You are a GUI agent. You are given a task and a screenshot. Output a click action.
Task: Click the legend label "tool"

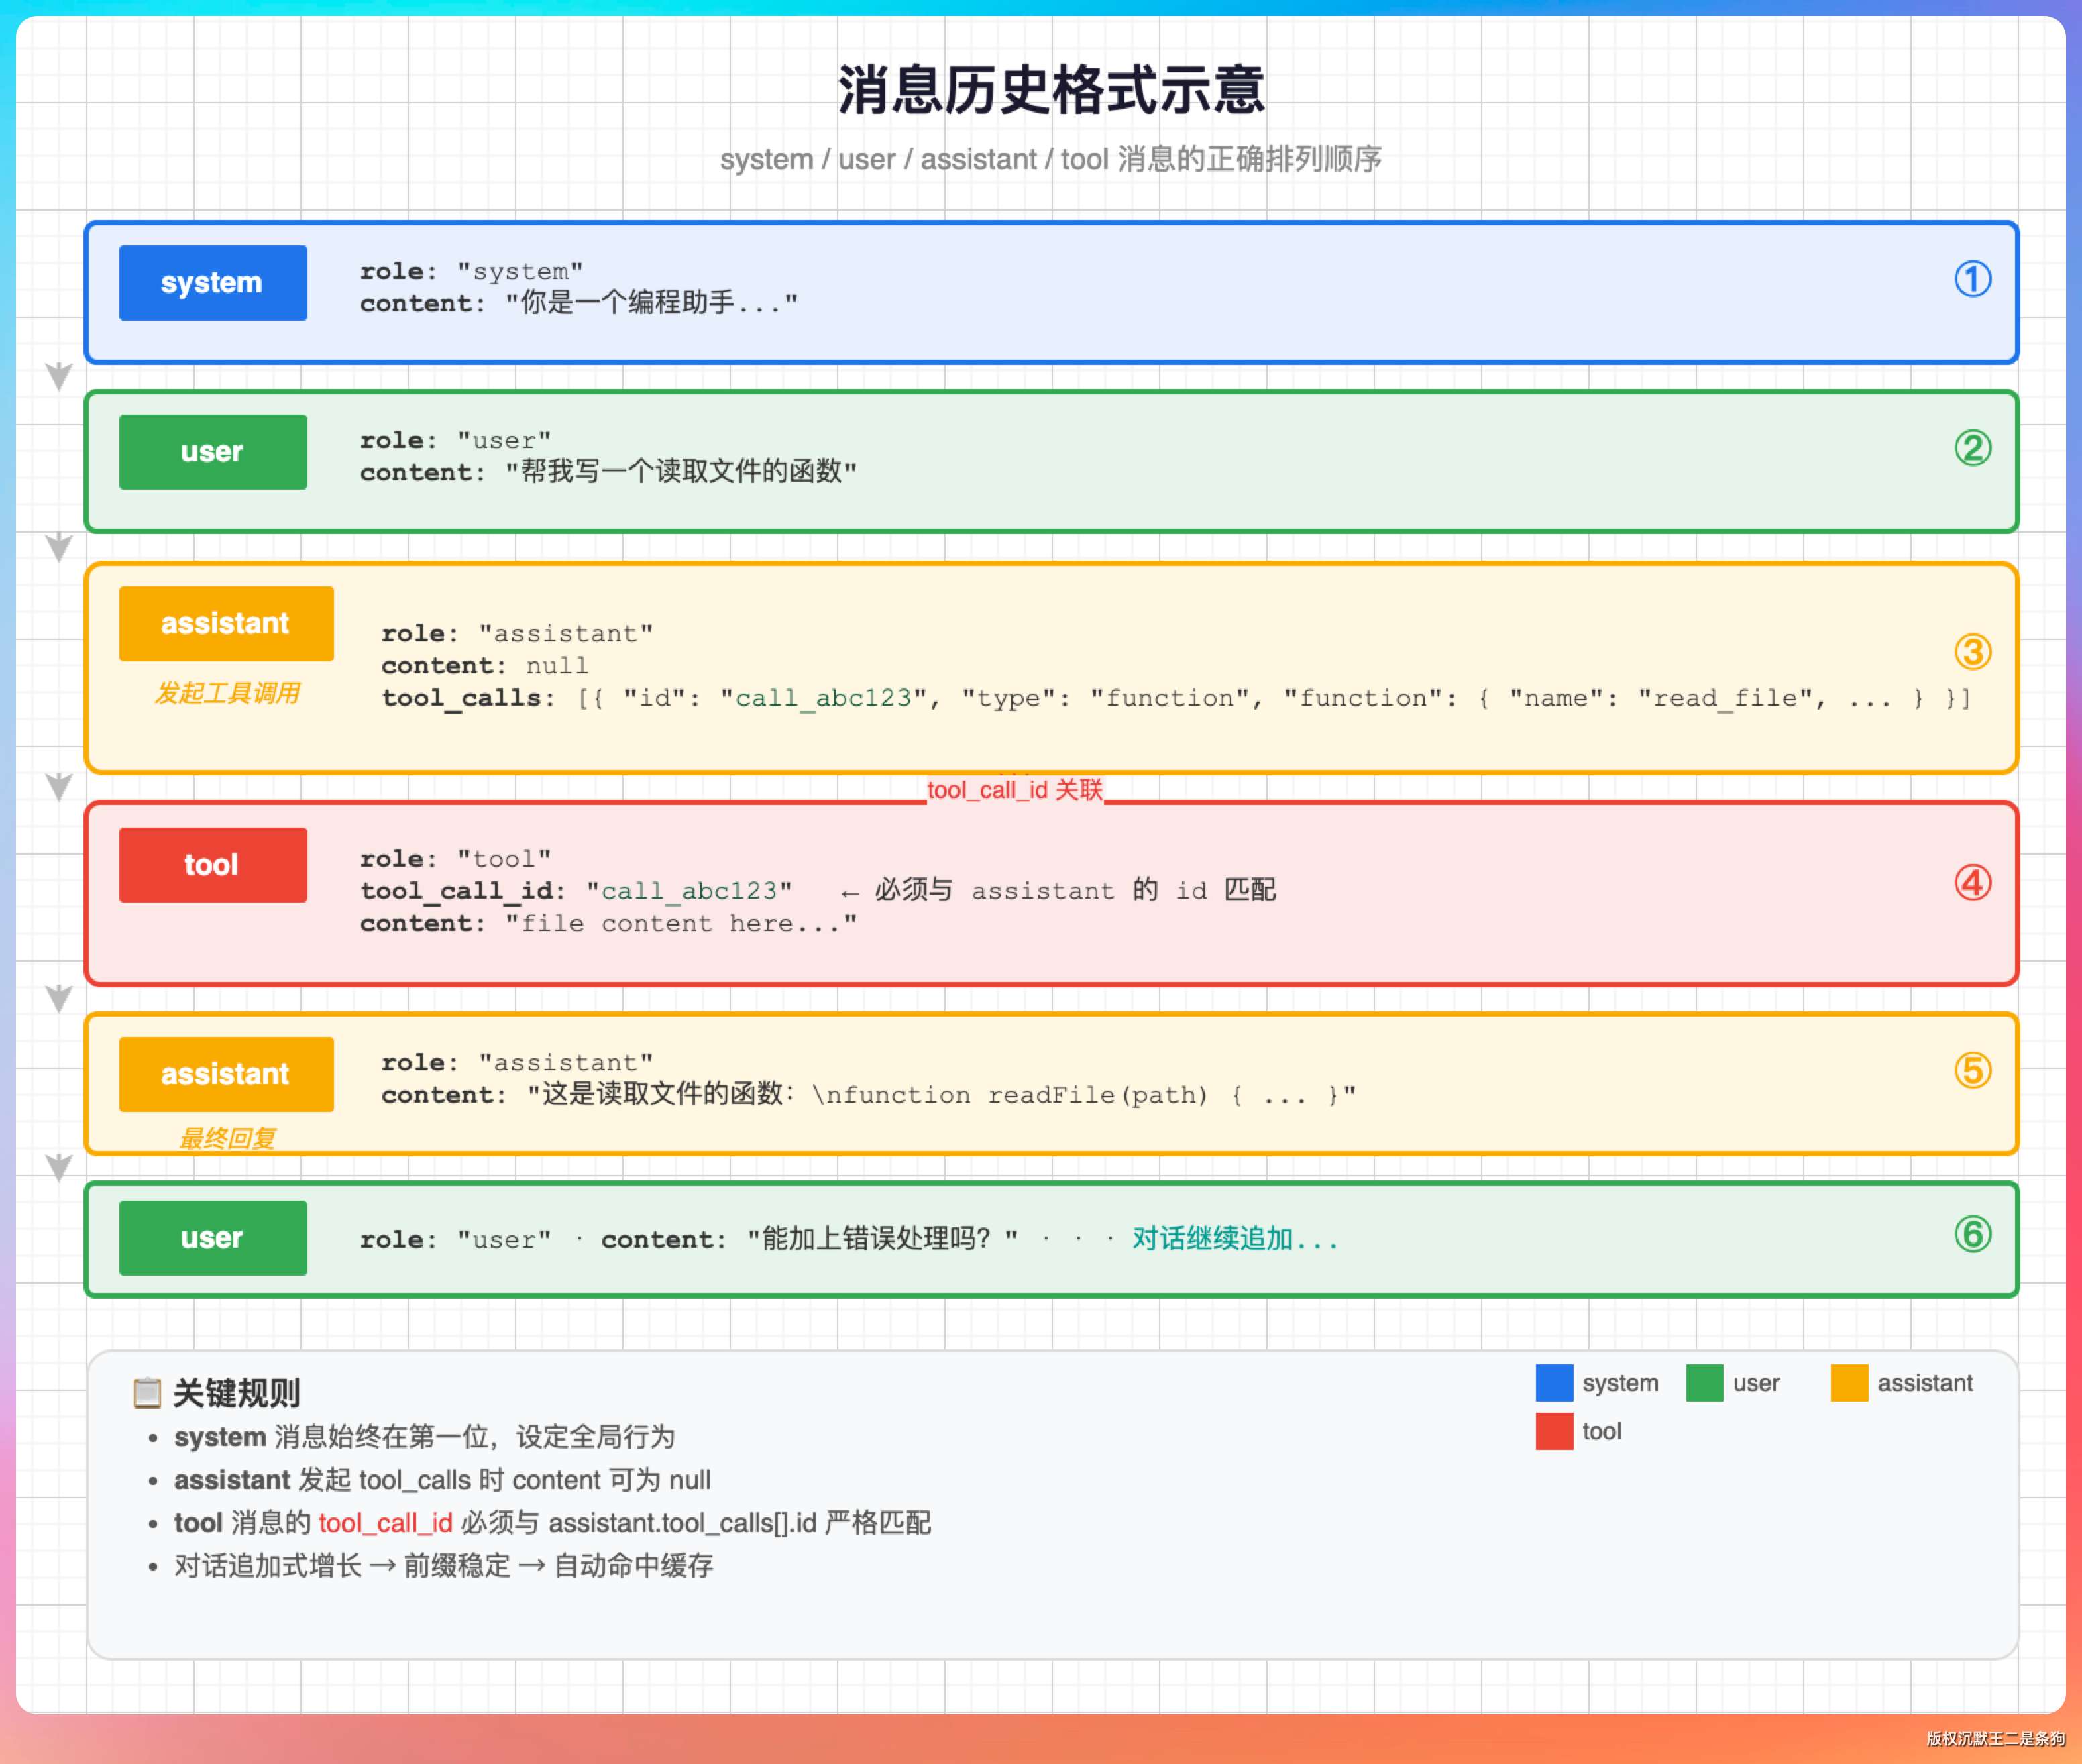tap(1601, 1431)
